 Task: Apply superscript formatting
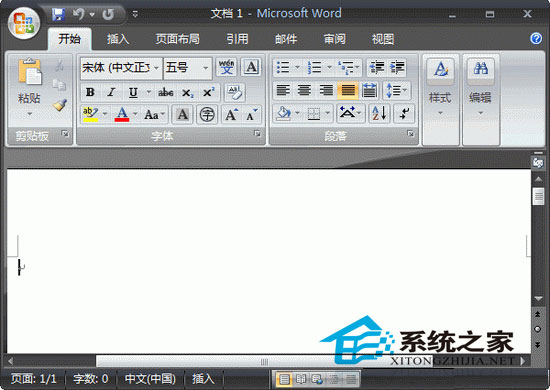tap(209, 93)
